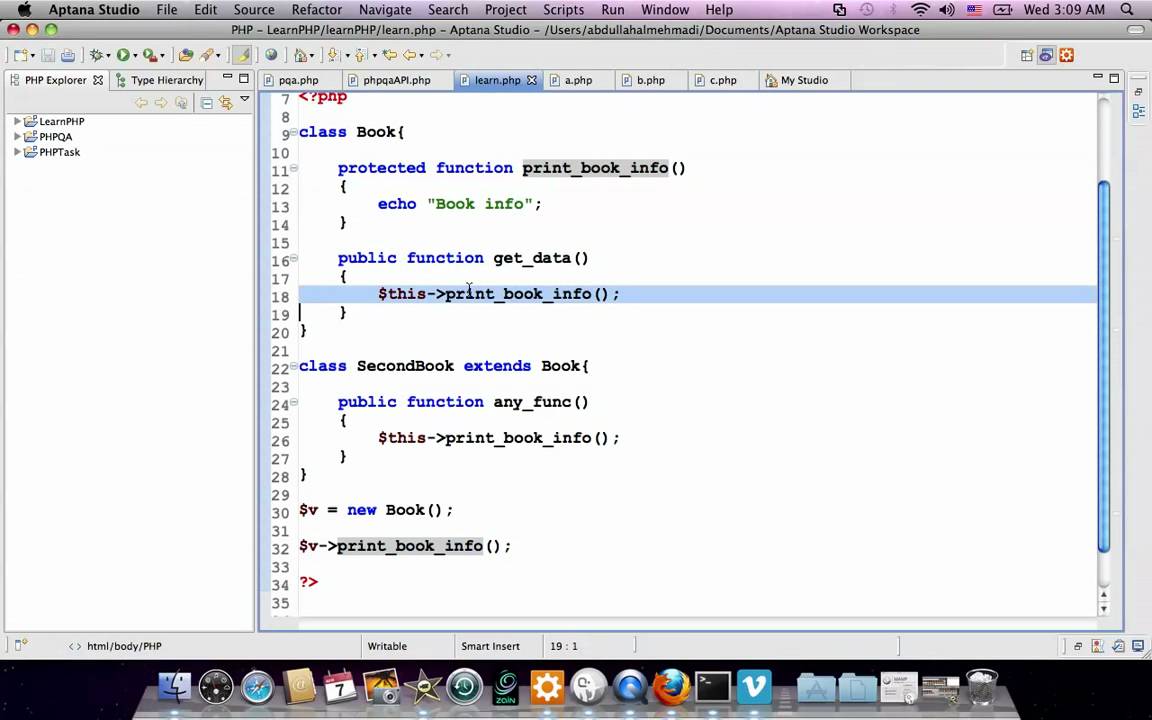
Task: Click the Last Edit Location icon
Action: [389, 55]
